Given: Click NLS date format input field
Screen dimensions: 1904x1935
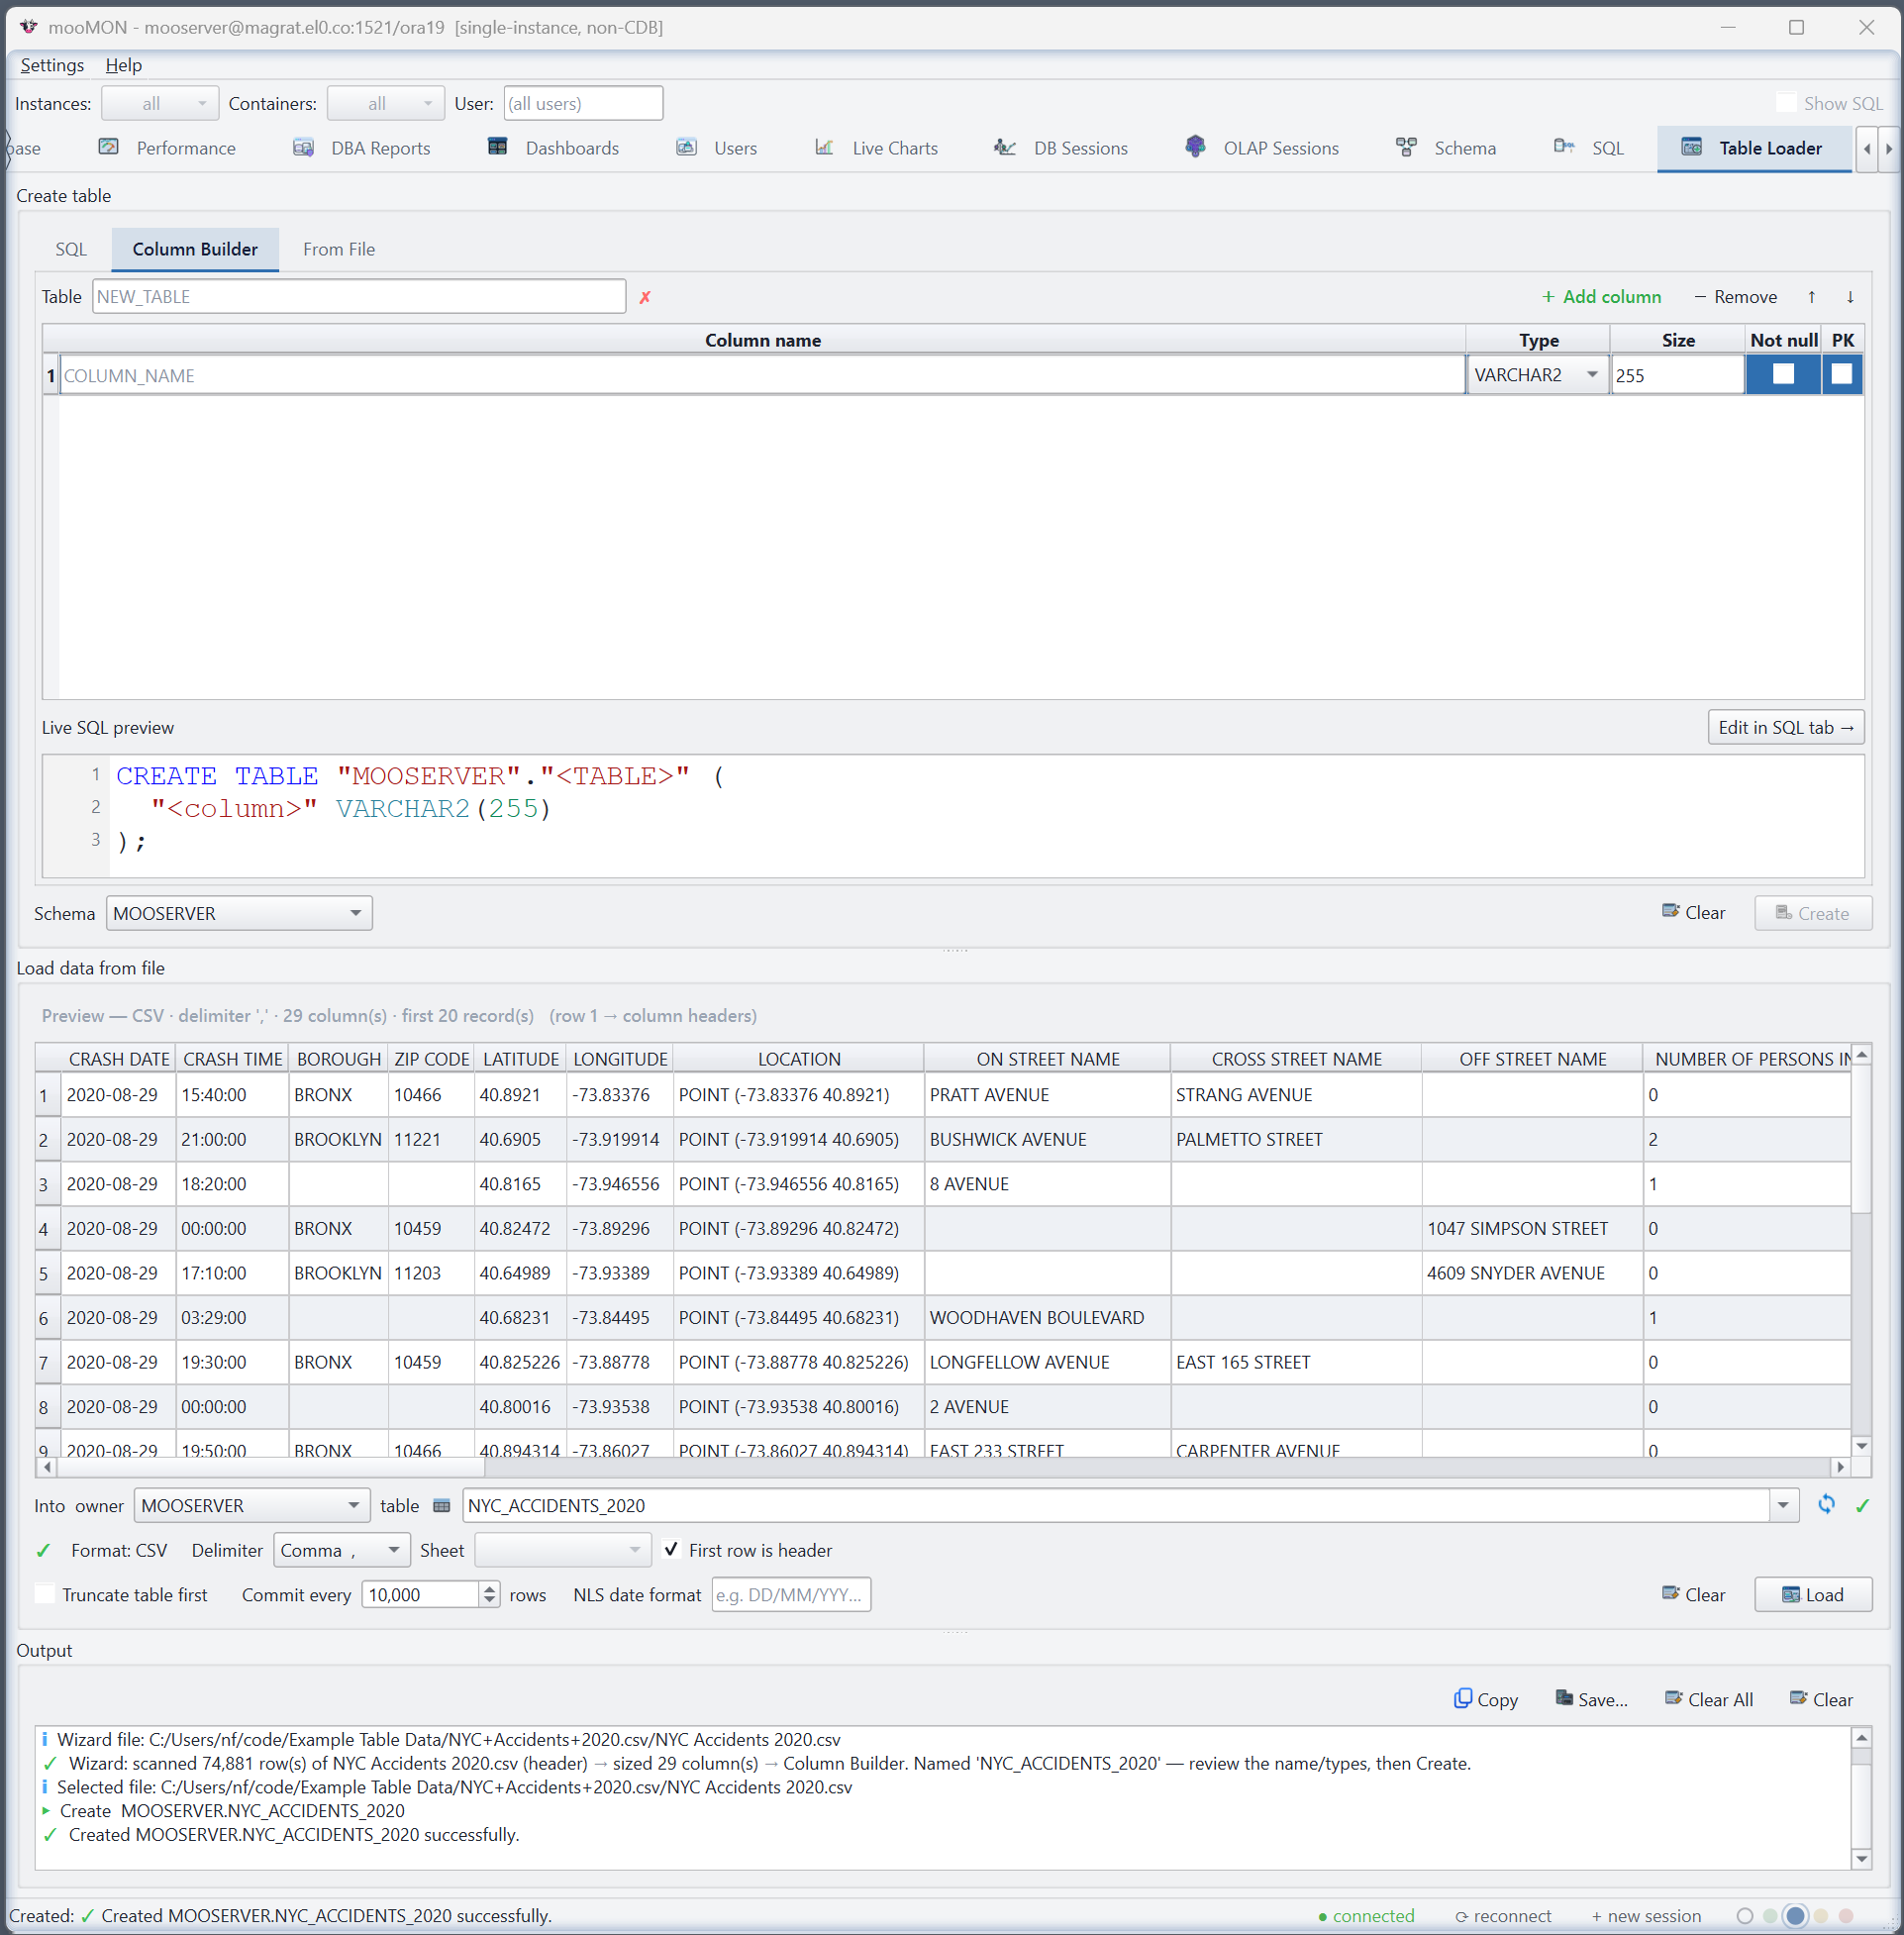Looking at the screenshot, I should pyautogui.click(x=791, y=1594).
